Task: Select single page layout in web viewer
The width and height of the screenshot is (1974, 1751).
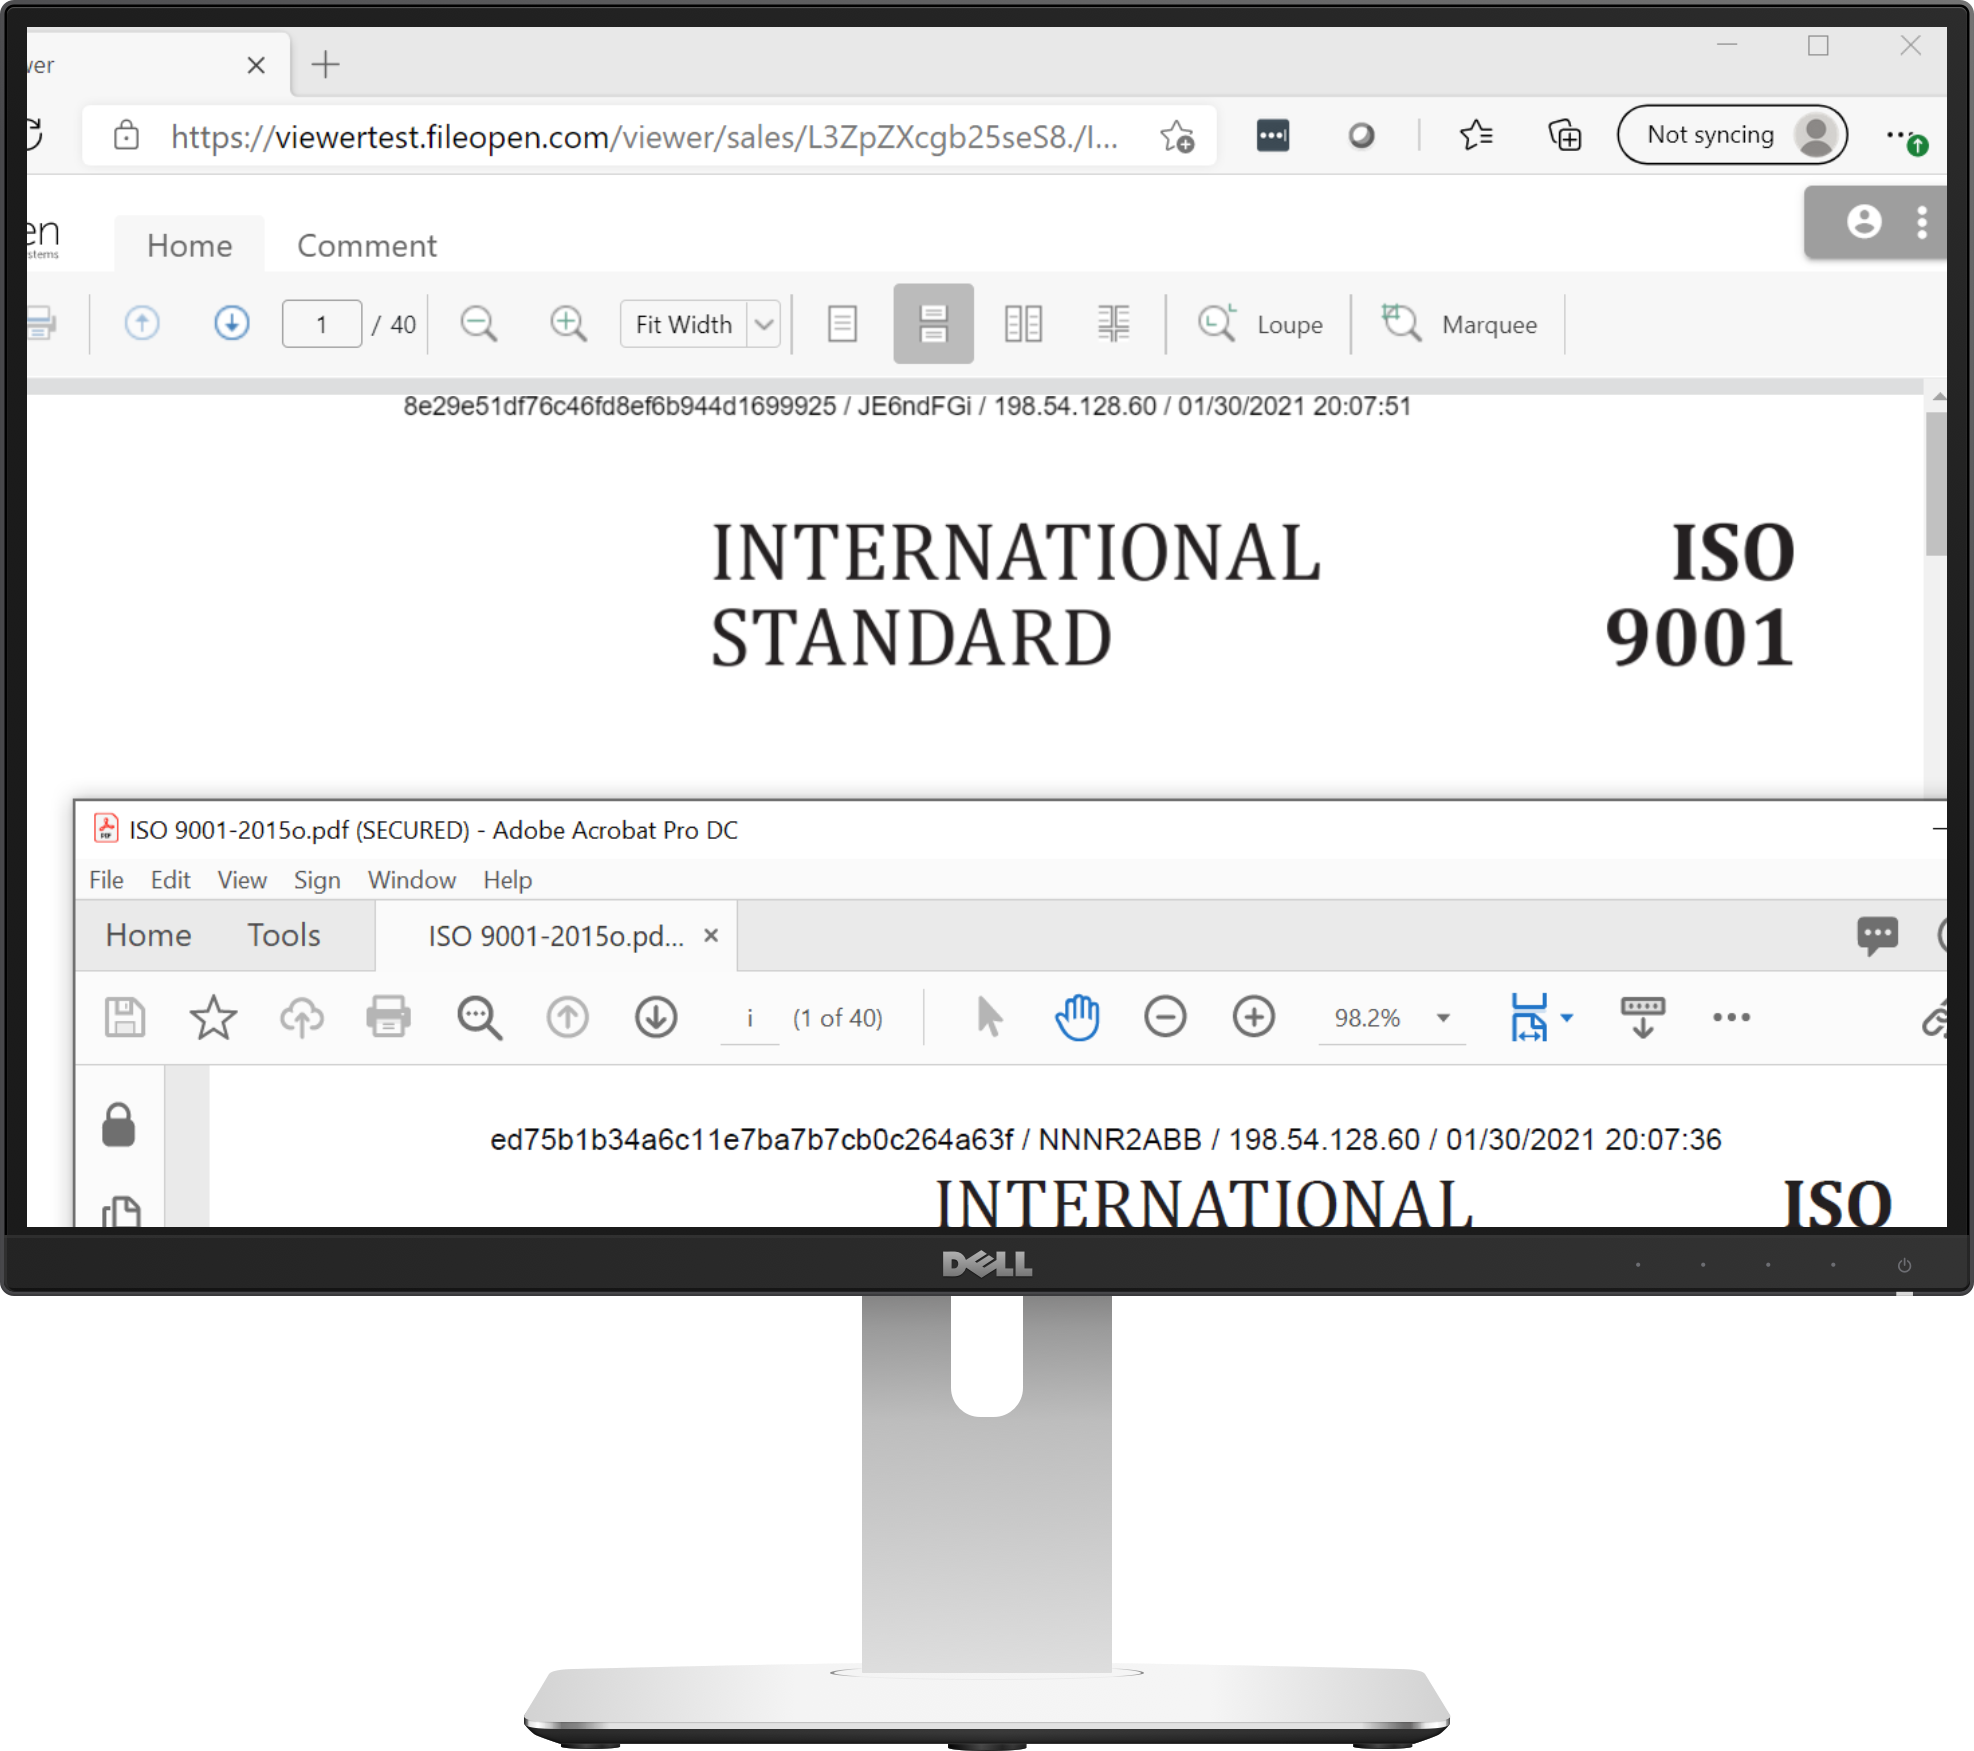Action: (x=843, y=324)
